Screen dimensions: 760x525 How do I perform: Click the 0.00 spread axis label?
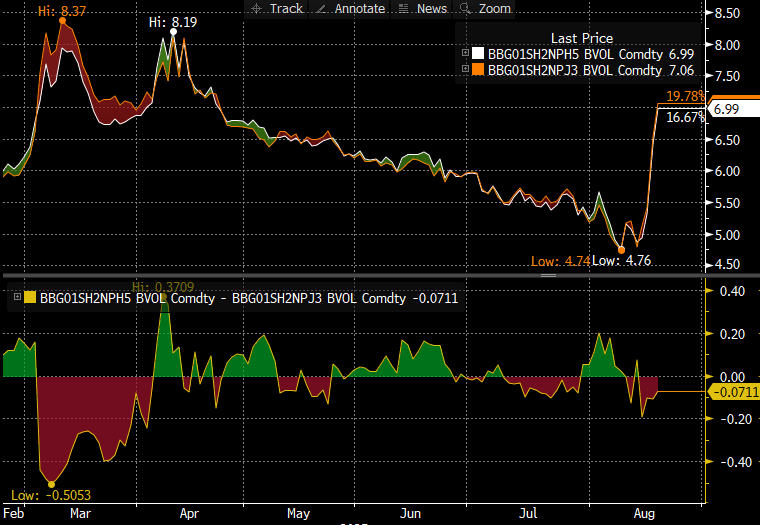(732, 377)
